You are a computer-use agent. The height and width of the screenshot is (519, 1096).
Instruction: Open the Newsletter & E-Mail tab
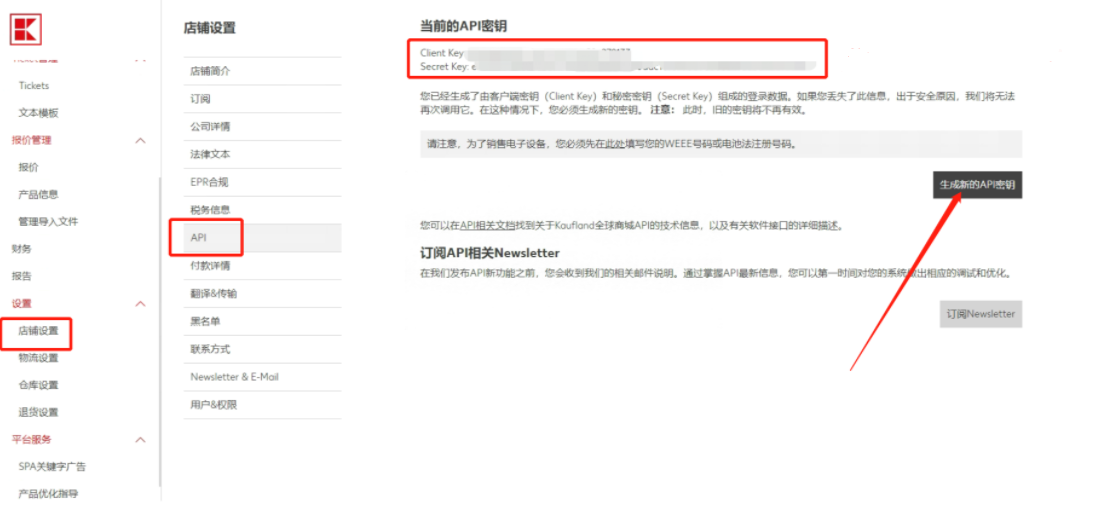[234, 377]
